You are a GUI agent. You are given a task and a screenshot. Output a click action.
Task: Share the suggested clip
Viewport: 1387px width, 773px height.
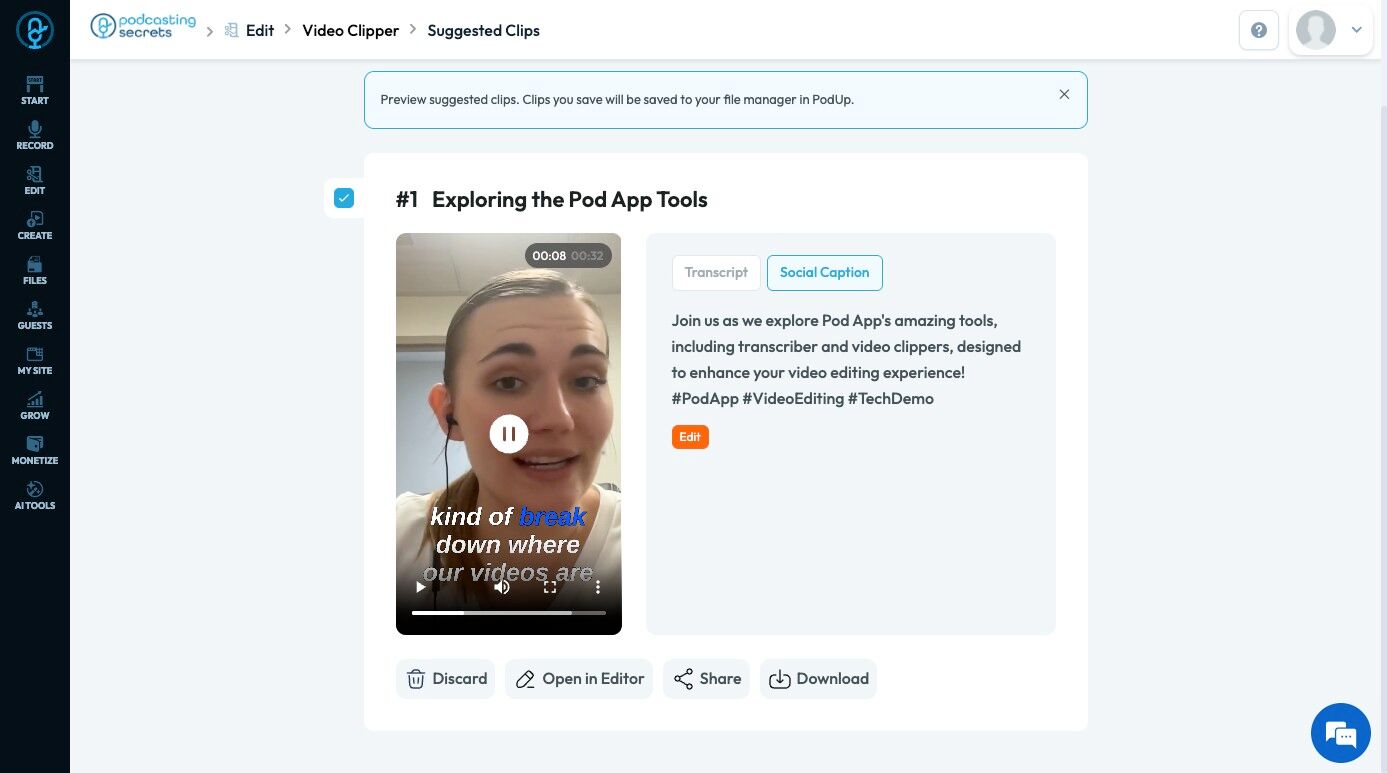[706, 679]
